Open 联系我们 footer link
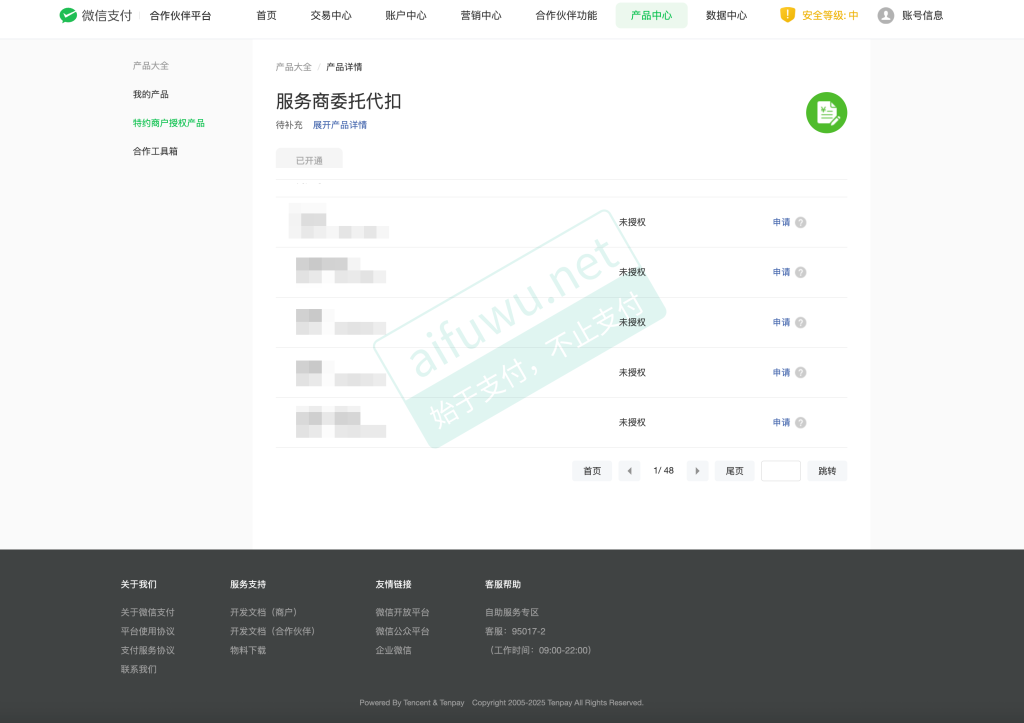Image resolution: width=1024 pixels, height=723 pixels. (138, 669)
